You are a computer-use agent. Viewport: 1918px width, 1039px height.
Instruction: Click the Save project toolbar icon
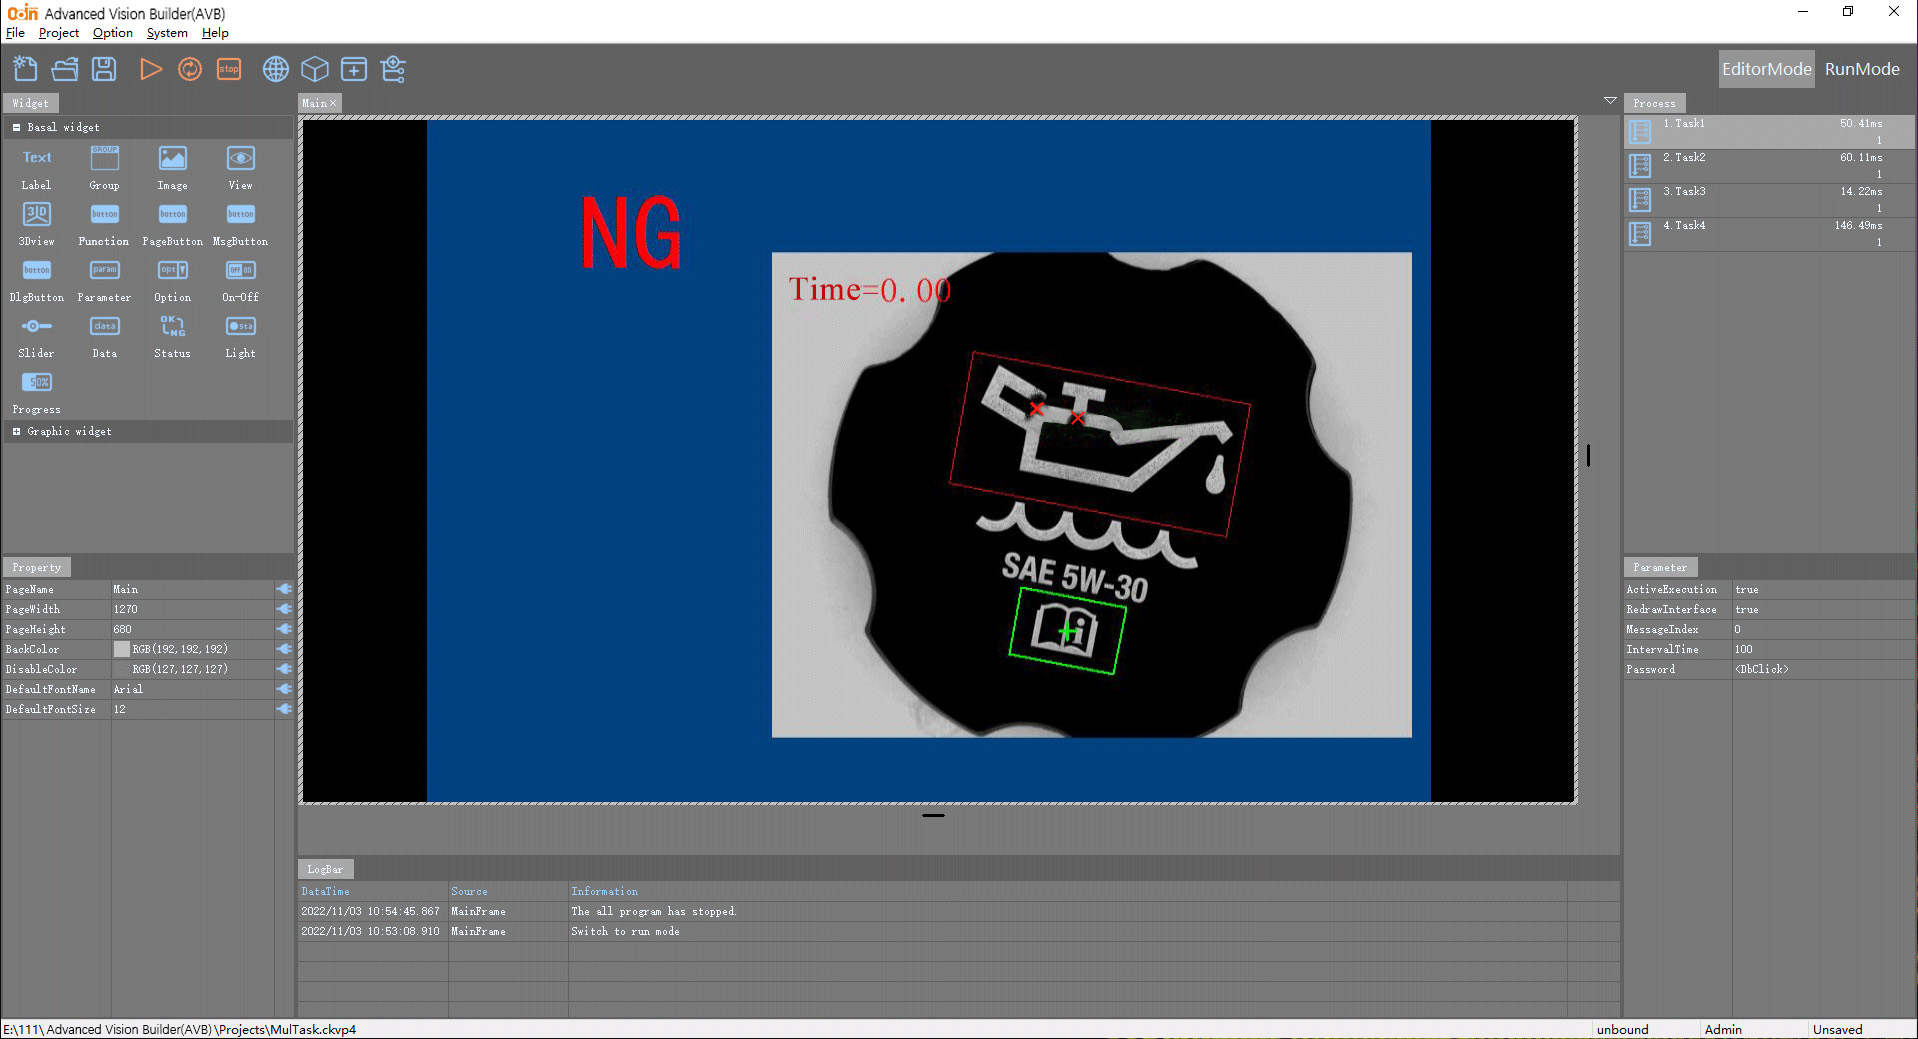(x=104, y=69)
